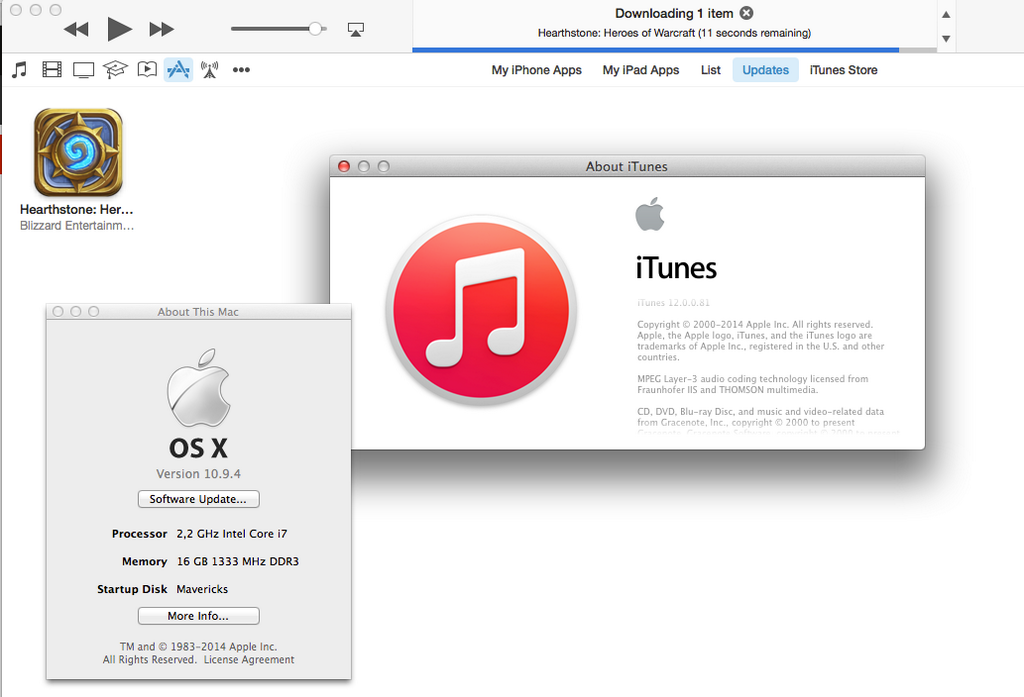
Task: Skip back with the rewind button
Action: (x=76, y=29)
